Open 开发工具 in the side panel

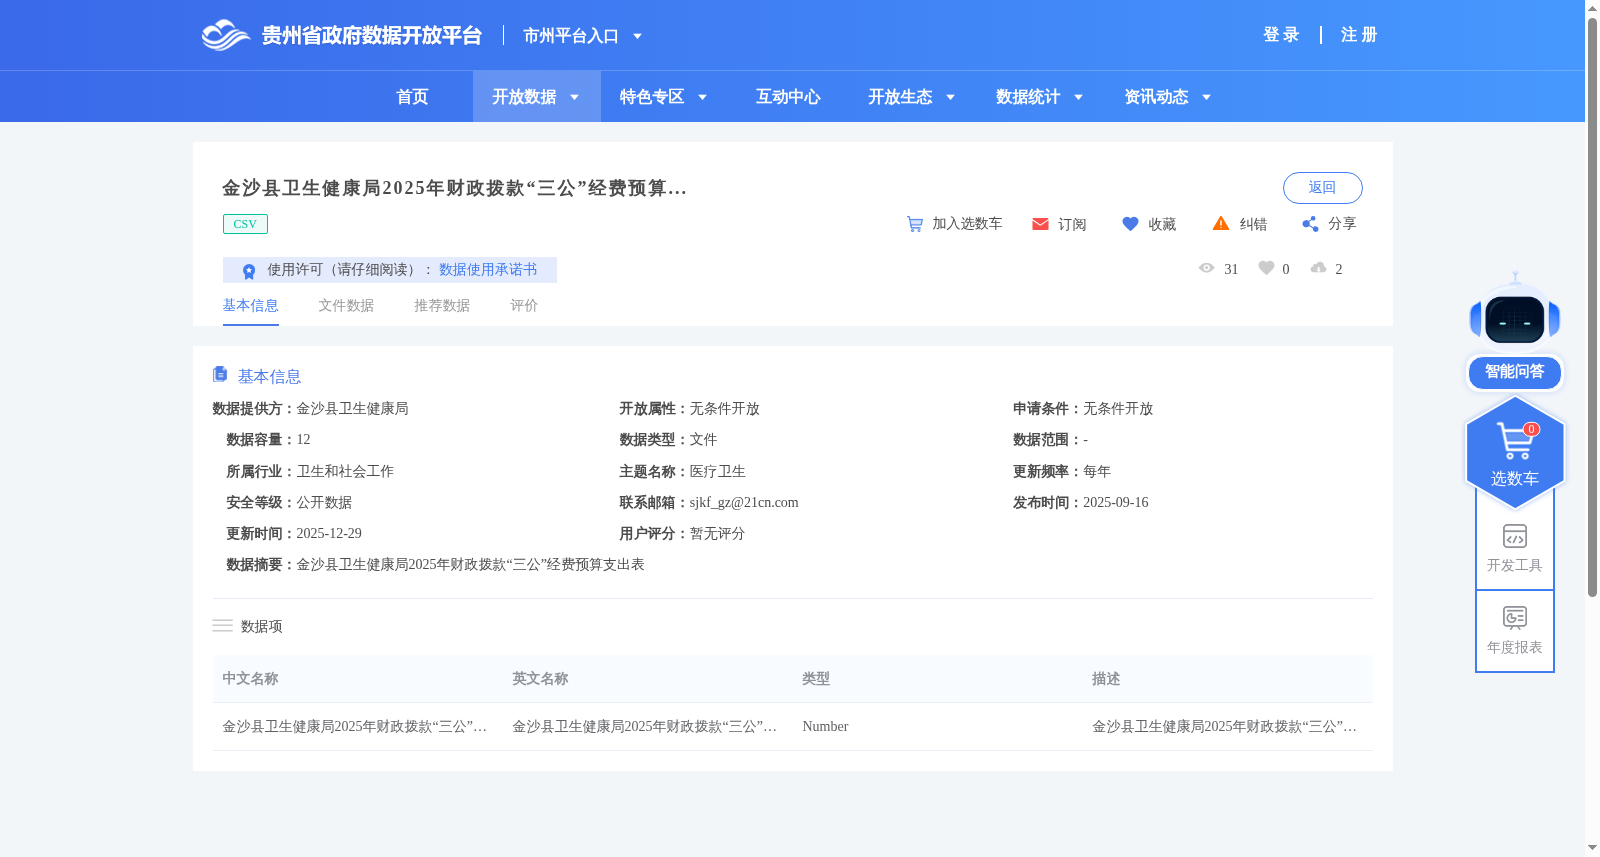click(x=1515, y=548)
